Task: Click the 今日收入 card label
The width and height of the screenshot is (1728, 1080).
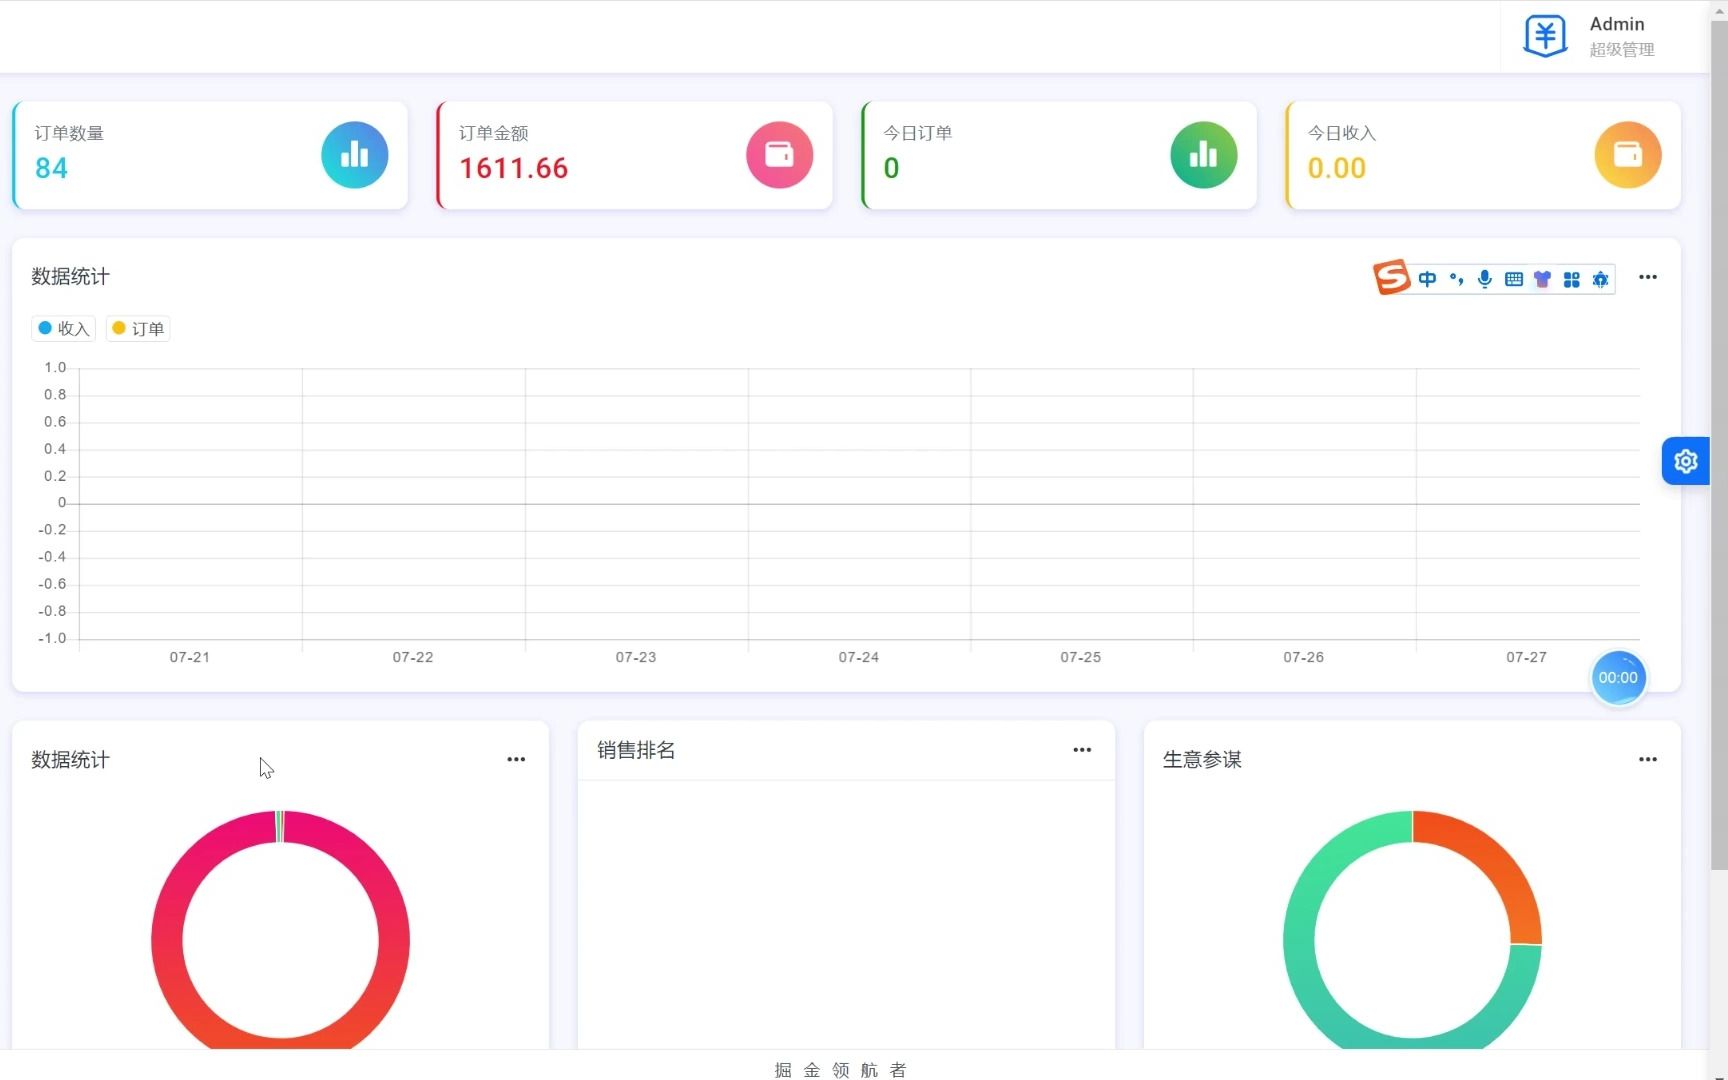Action: point(1342,133)
